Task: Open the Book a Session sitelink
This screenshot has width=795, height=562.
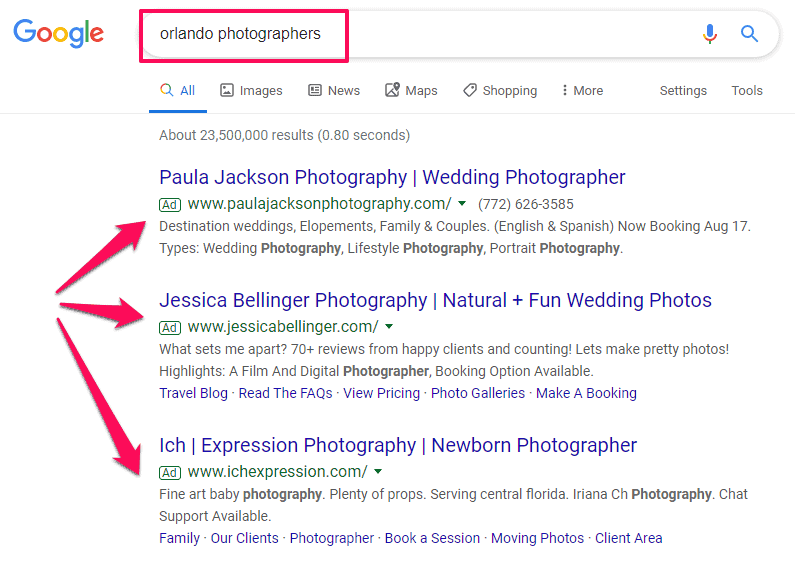Action: [x=432, y=538]
